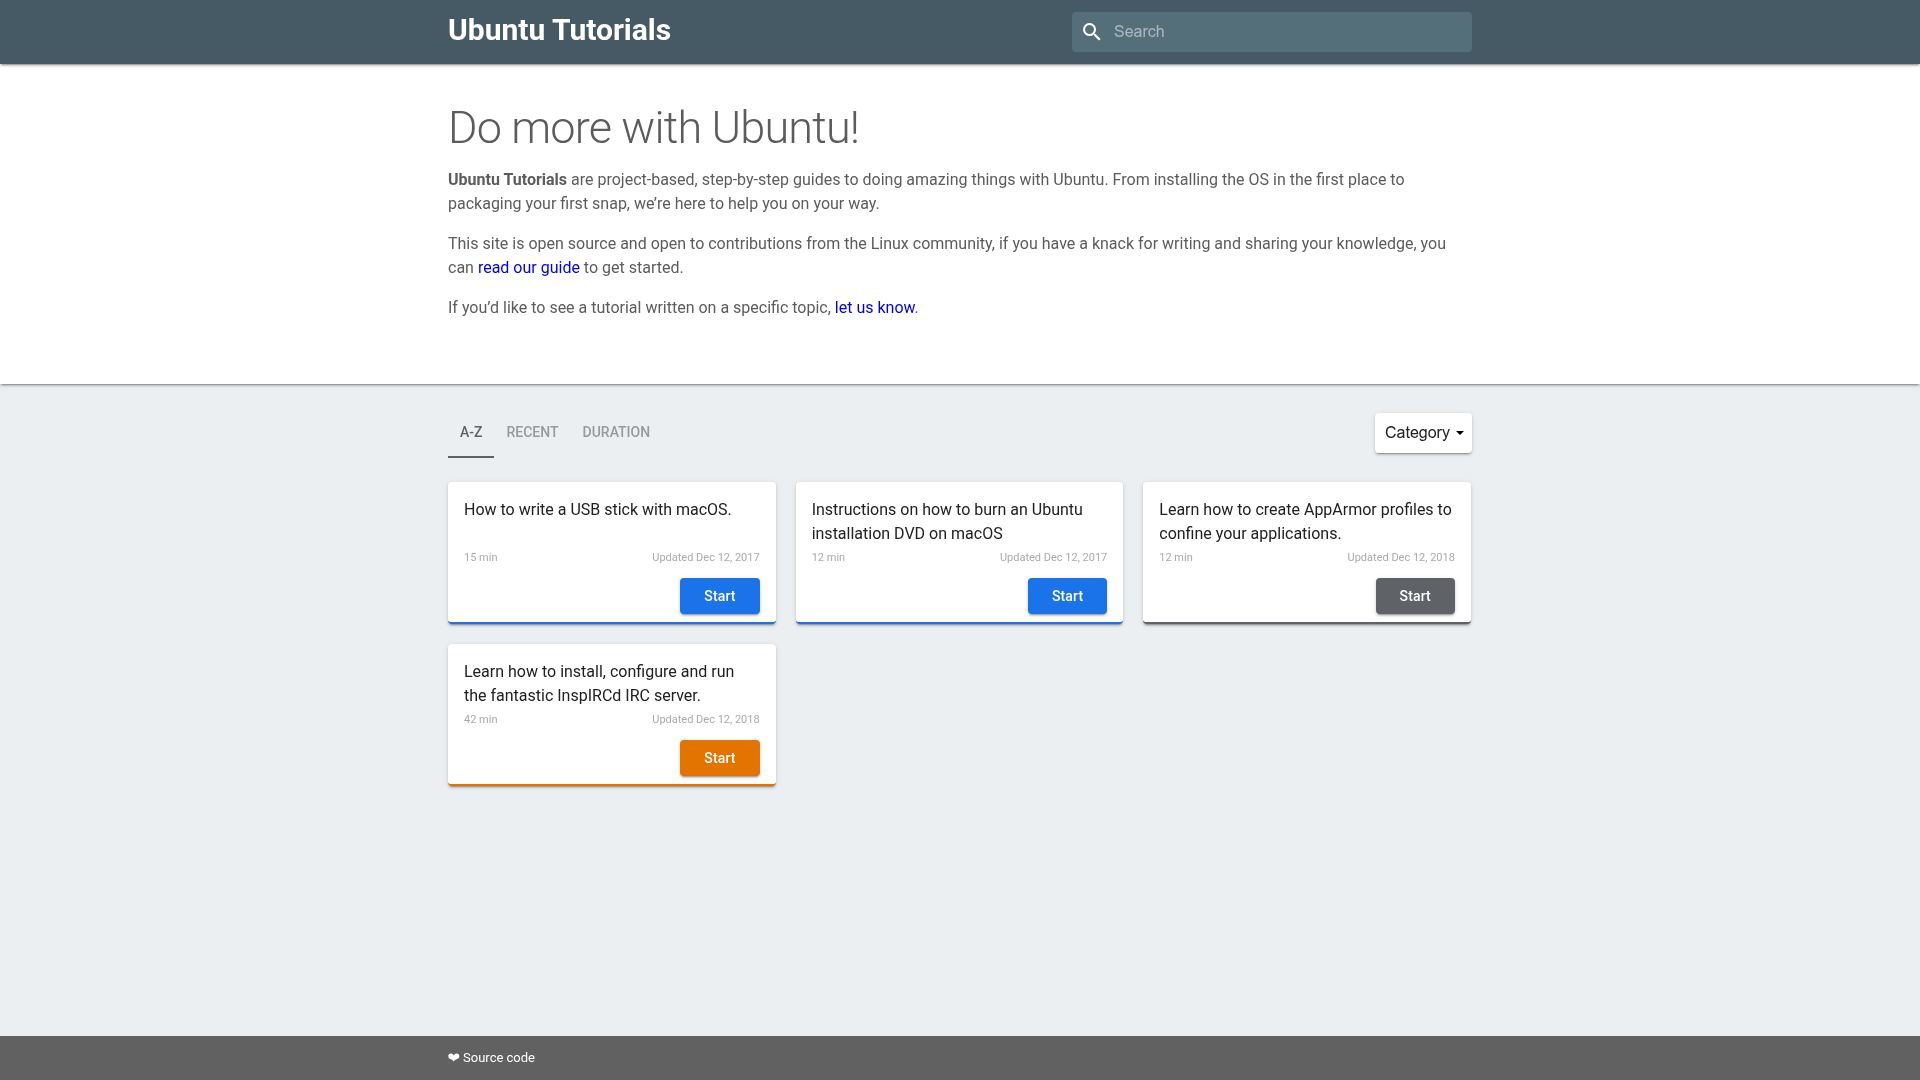Click 'Updated Dec 12, 2017' on USB stick card
1920x1080 pixels.
706,558
